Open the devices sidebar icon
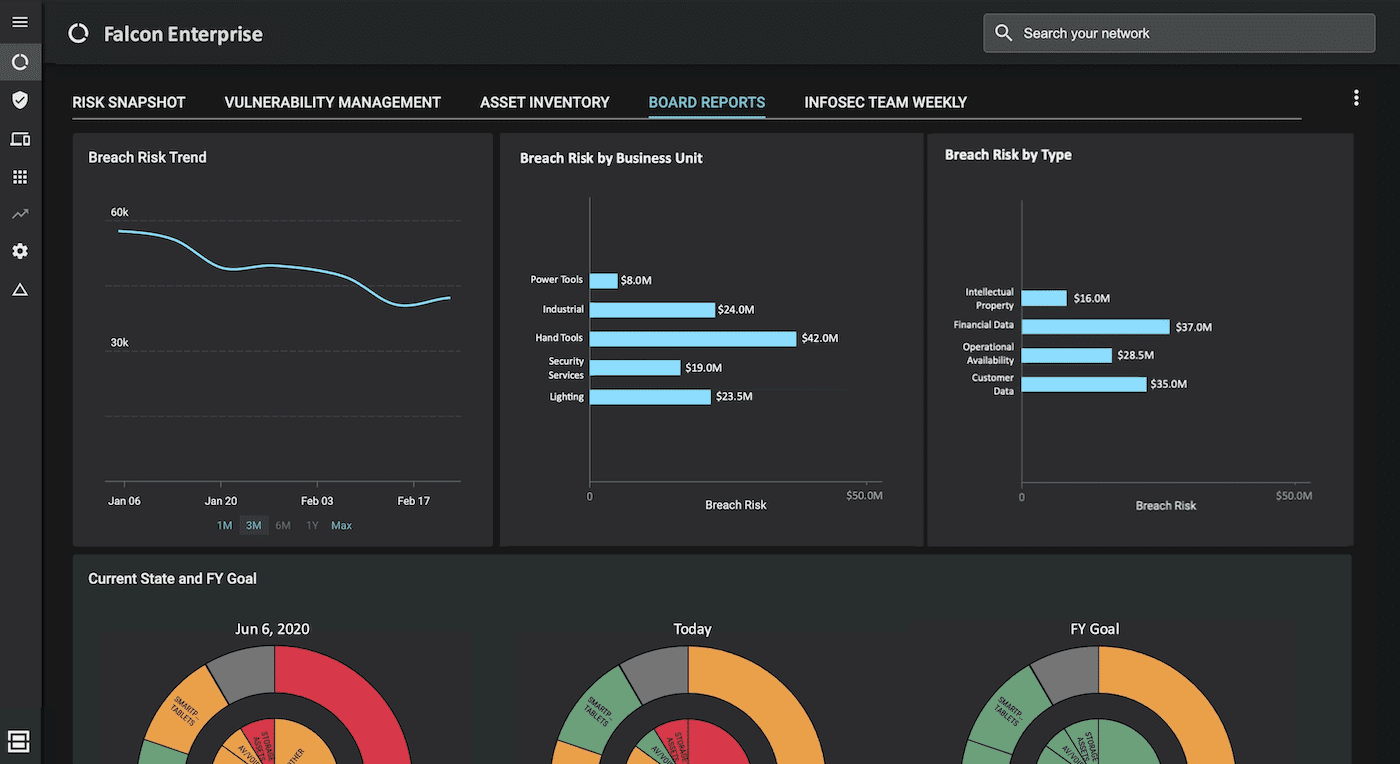Viewport: 1400px width, 764px height. [x=20, y=139]
